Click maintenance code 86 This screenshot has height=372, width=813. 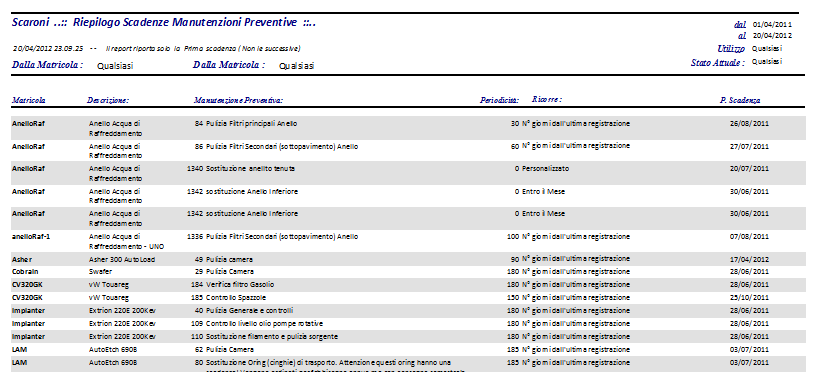pos(199,146)
